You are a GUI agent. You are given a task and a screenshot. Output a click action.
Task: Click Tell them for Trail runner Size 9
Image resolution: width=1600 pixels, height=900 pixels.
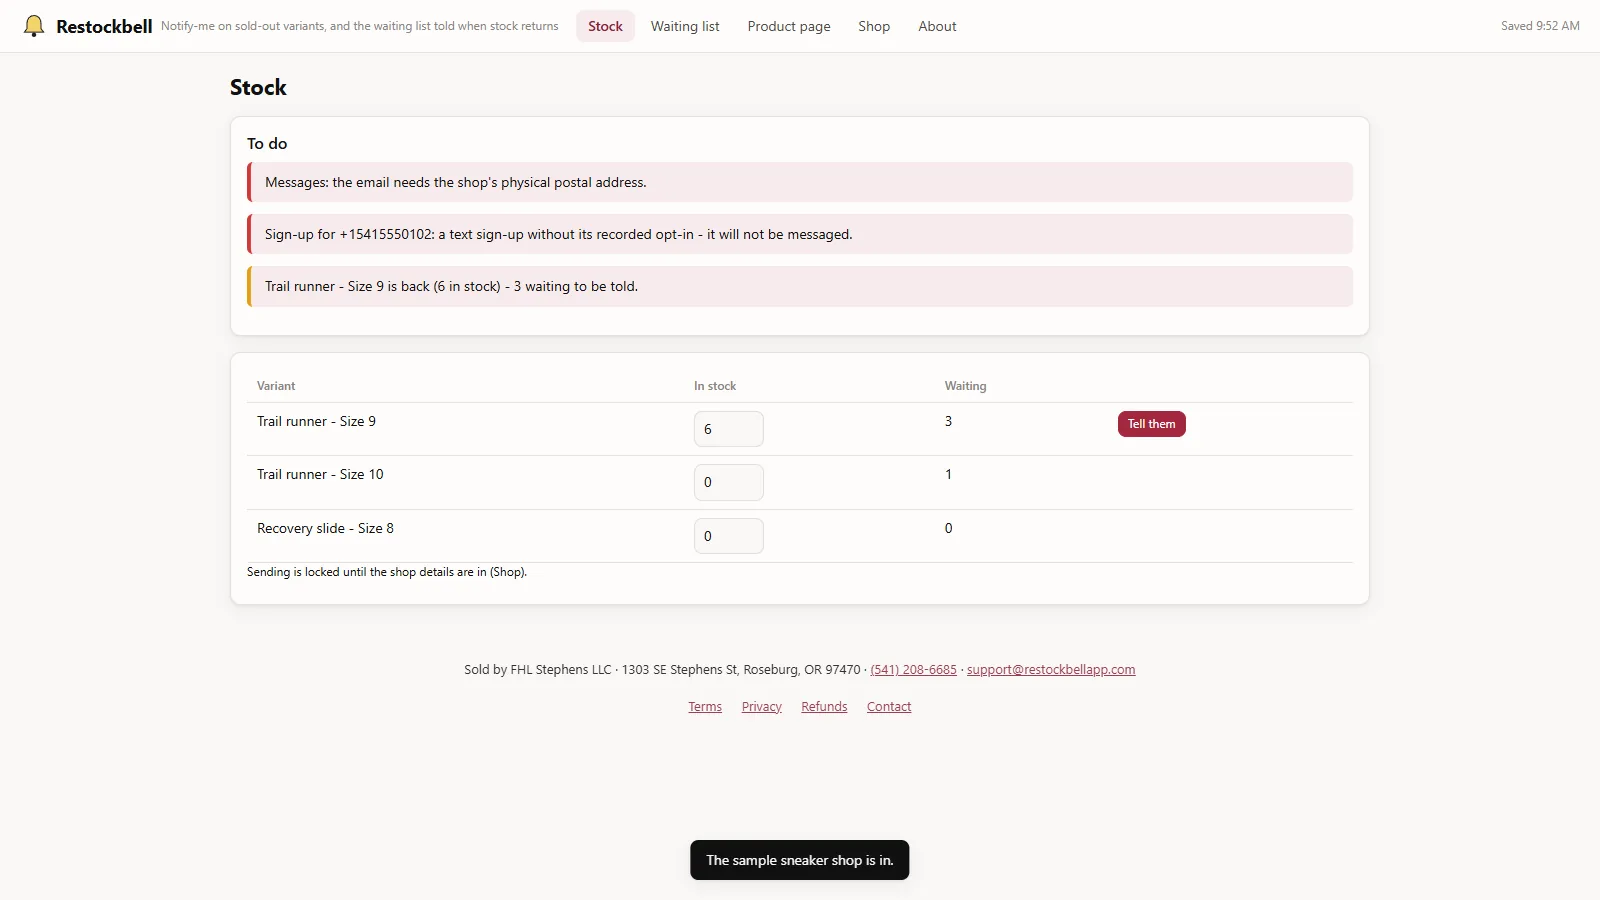[x=1151, y=424]
